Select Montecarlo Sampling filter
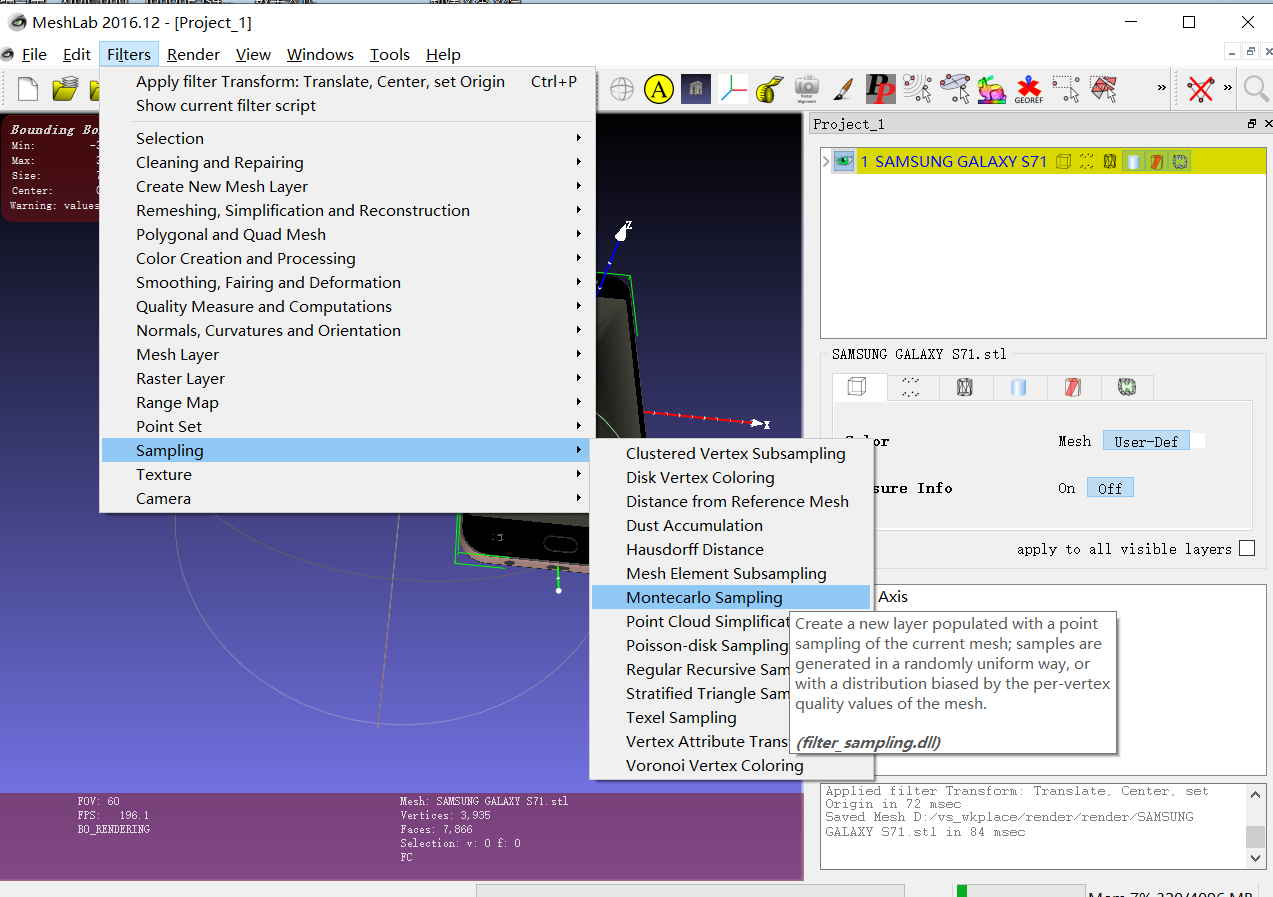Screen dimensions: 1273x897 point(731,597)
